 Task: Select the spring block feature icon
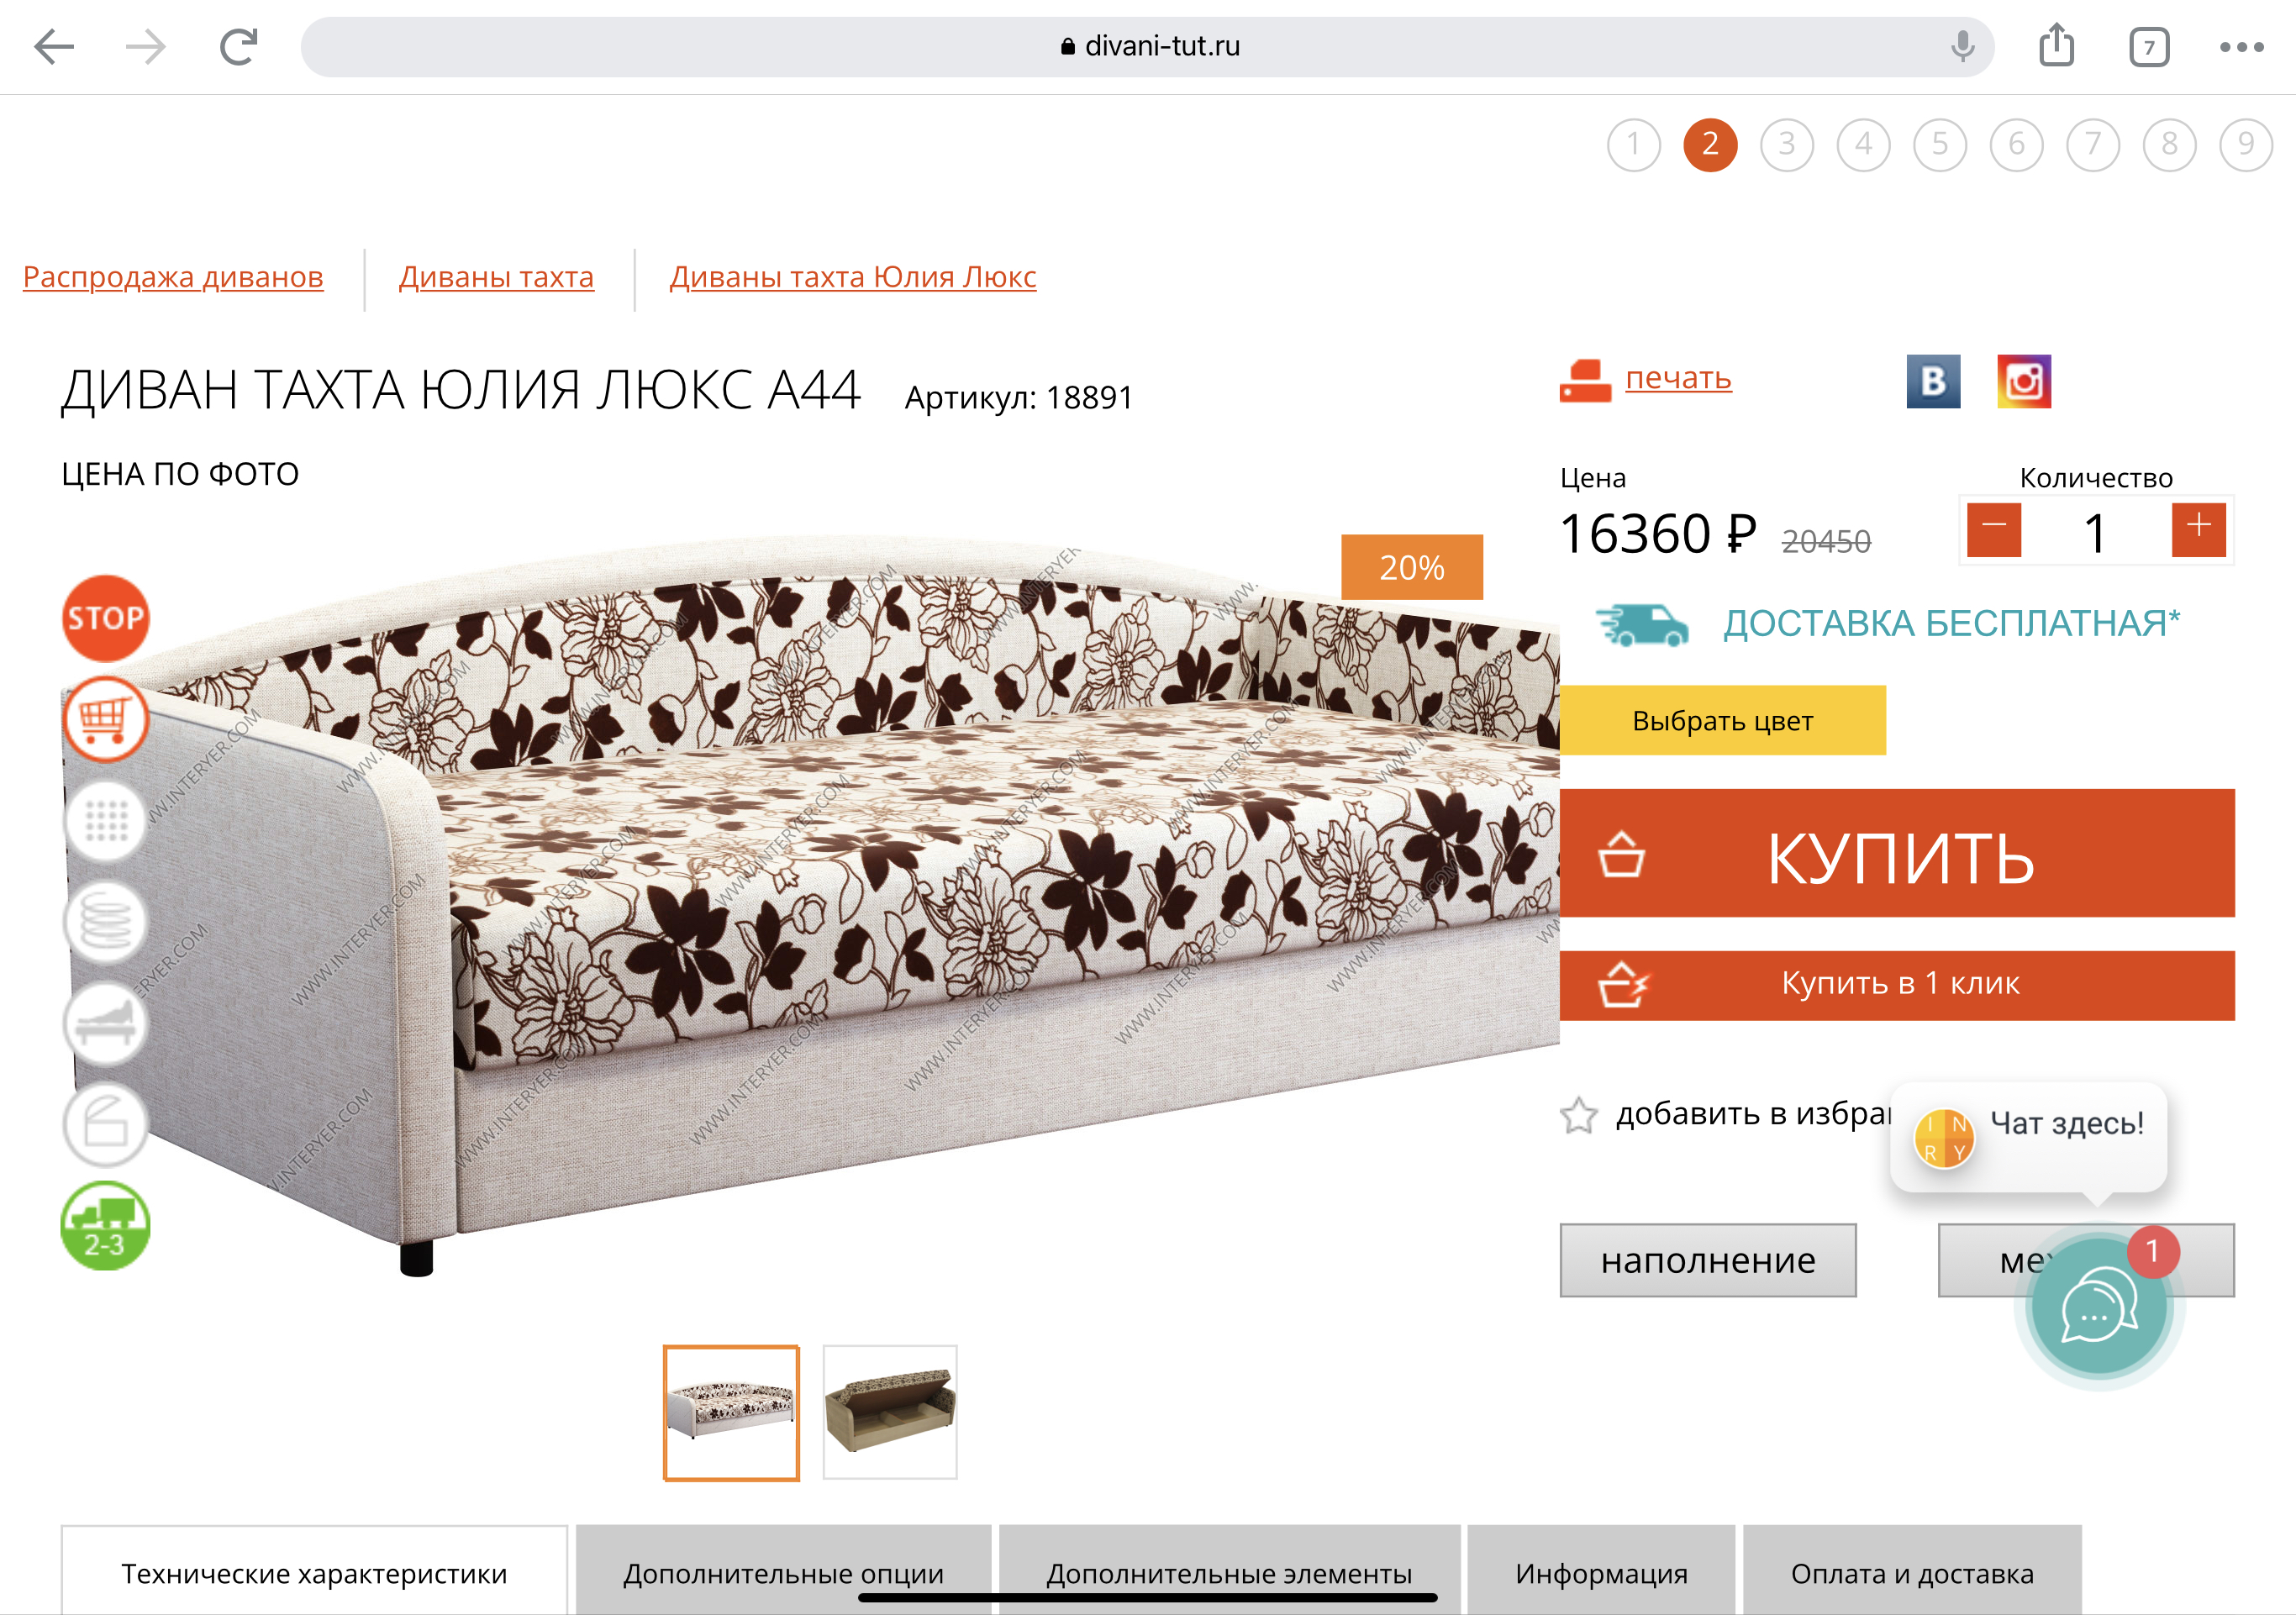click(x=106, y=922)
